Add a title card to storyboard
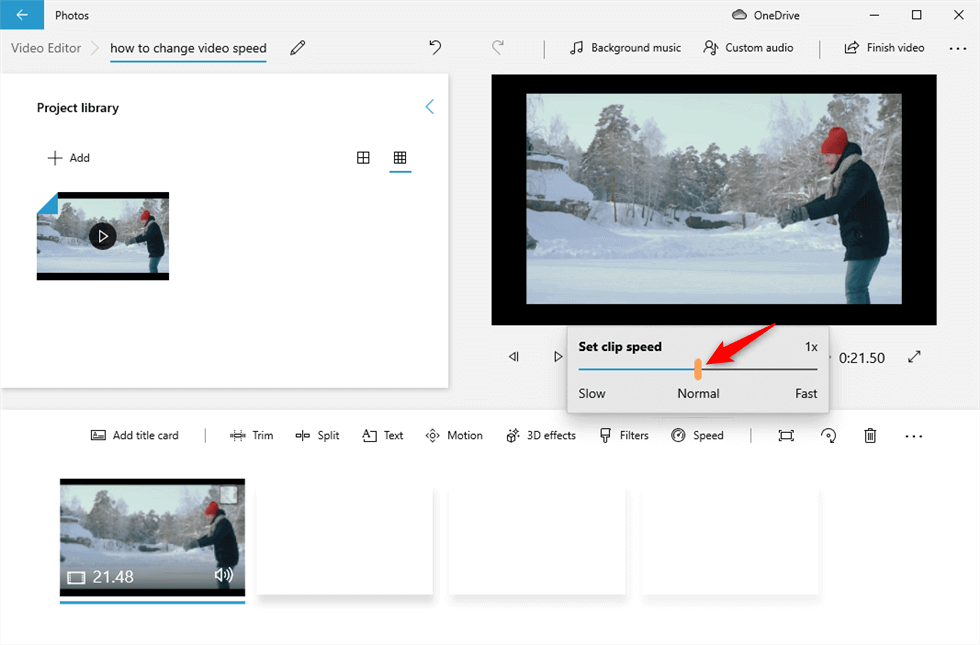 click(135, 436)
